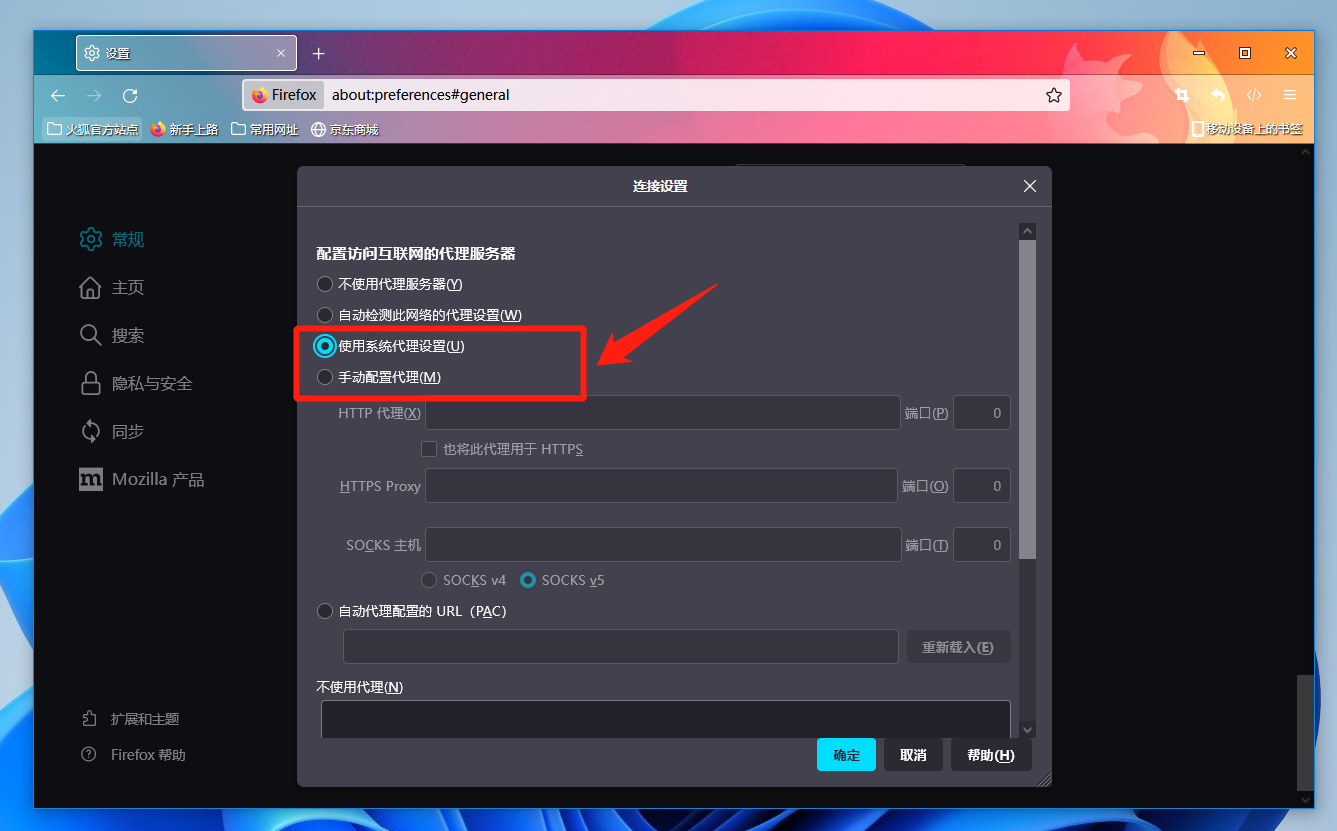
Task: Click dialog scrollbar up arrow
Action: [1027, 231]
